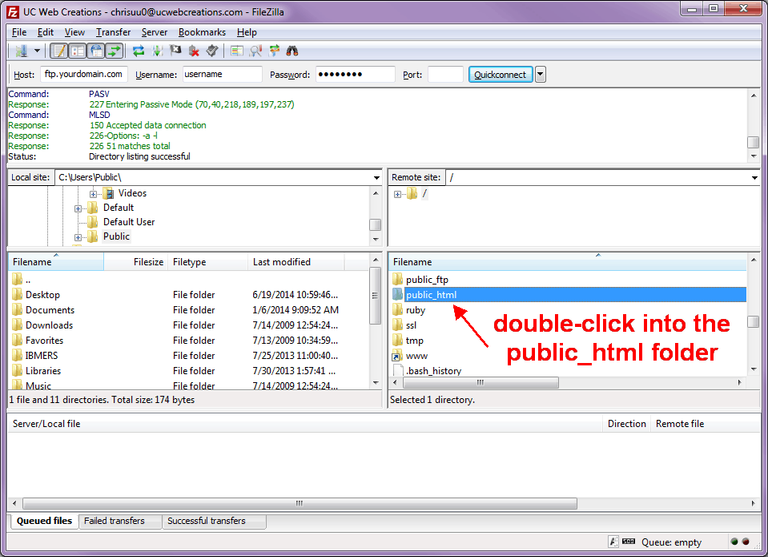
Task: Click the Quickconnect button
Action: tap(500, 74)
